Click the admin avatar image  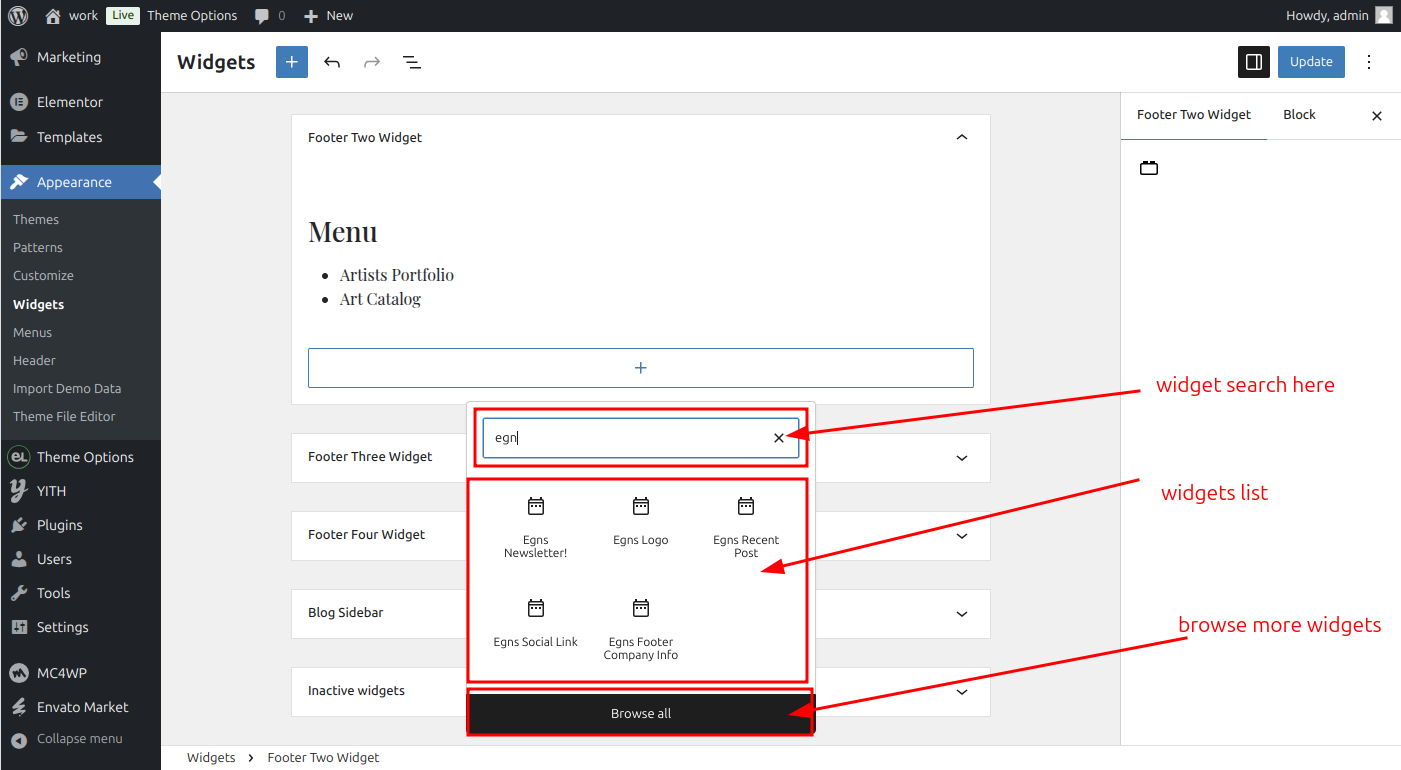click(x=1384, y=16)
